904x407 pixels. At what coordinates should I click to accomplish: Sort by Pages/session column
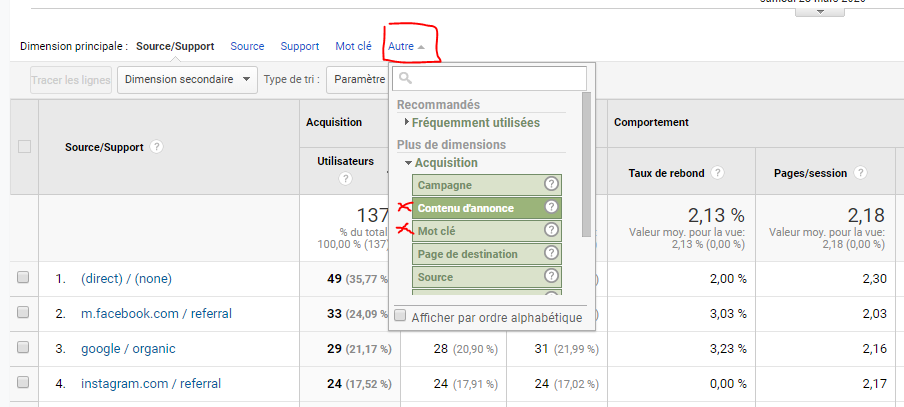click(x=811, y=173)
